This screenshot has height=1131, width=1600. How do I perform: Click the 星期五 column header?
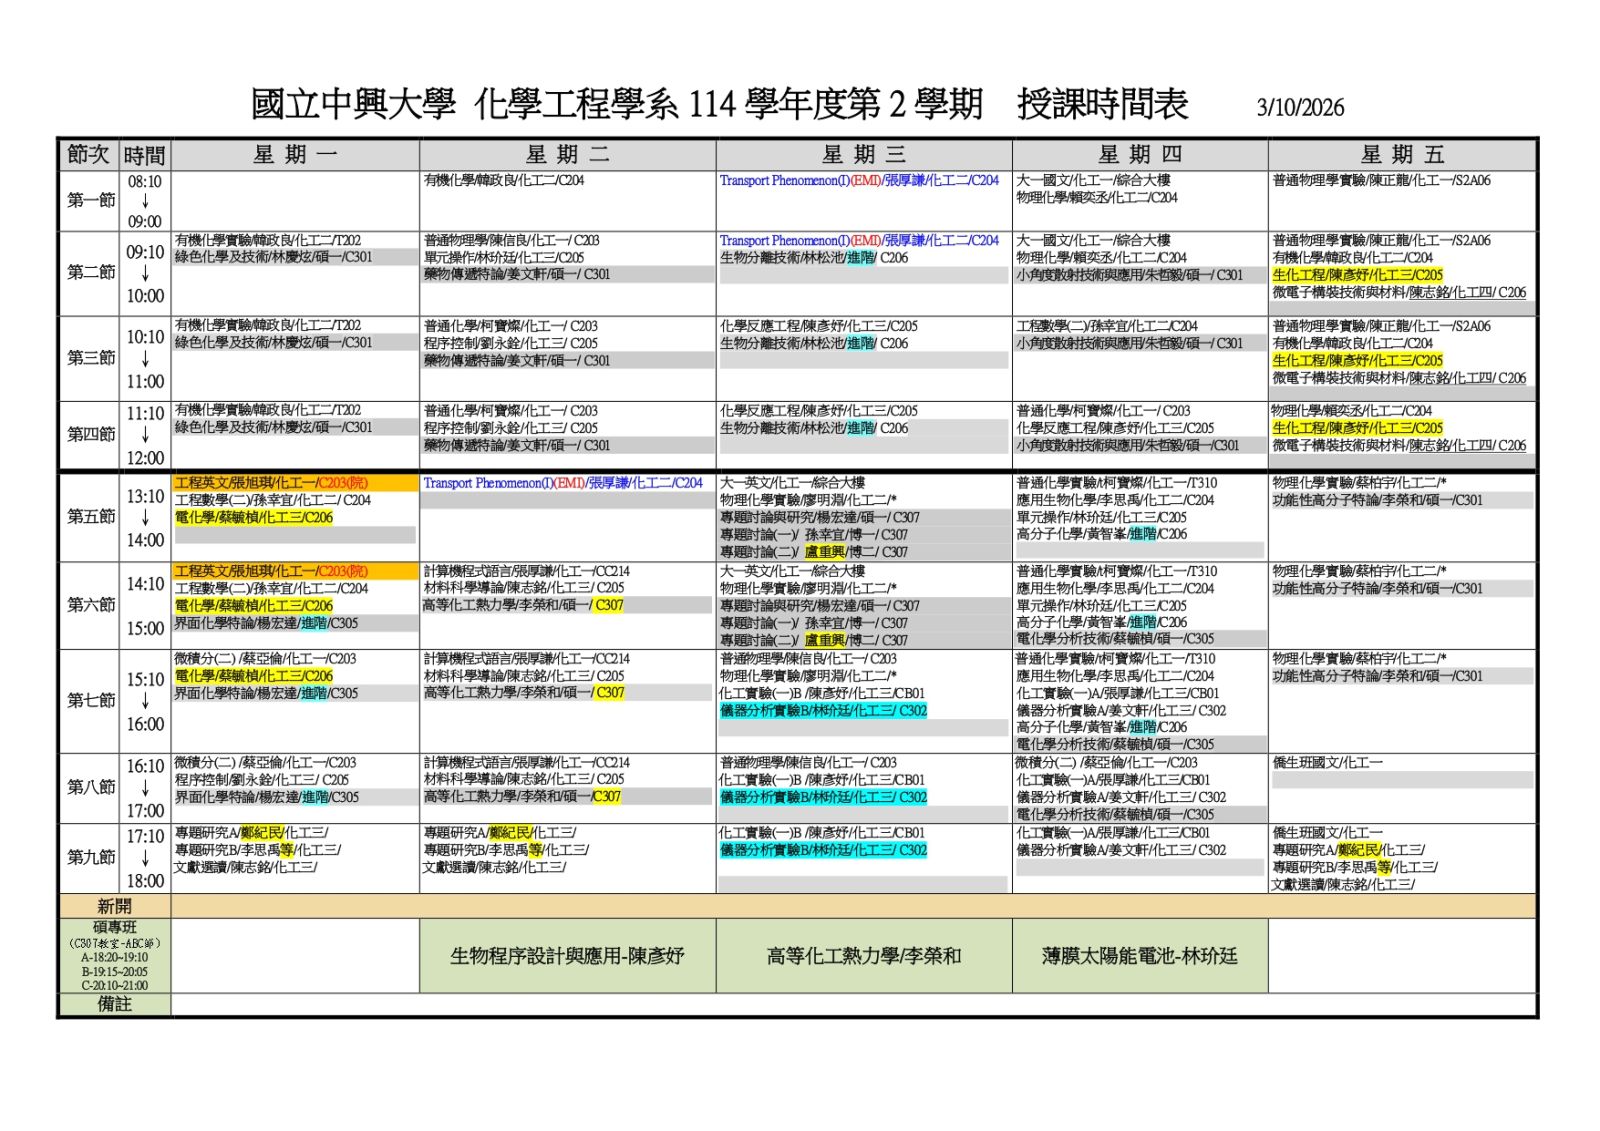[1402, 155]
